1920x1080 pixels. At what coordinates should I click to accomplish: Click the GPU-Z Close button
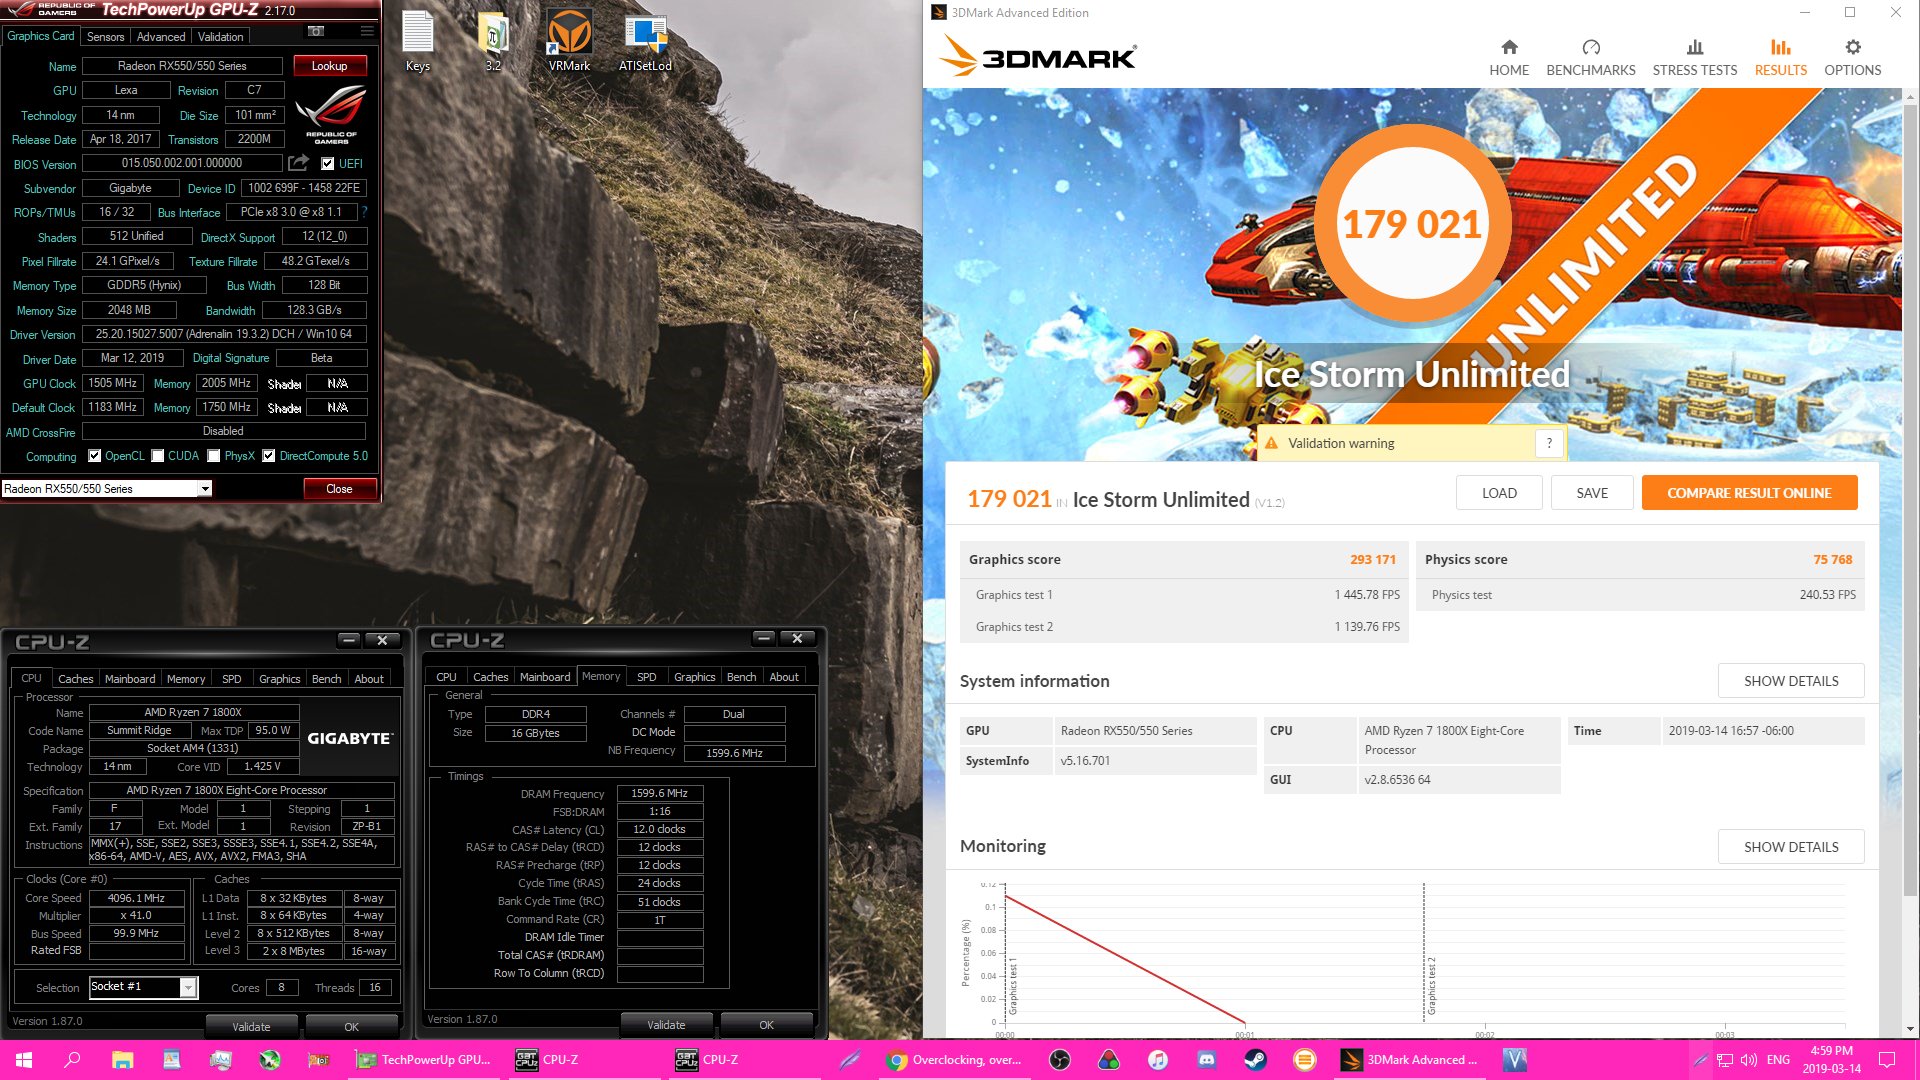click(x=339, y=489)
